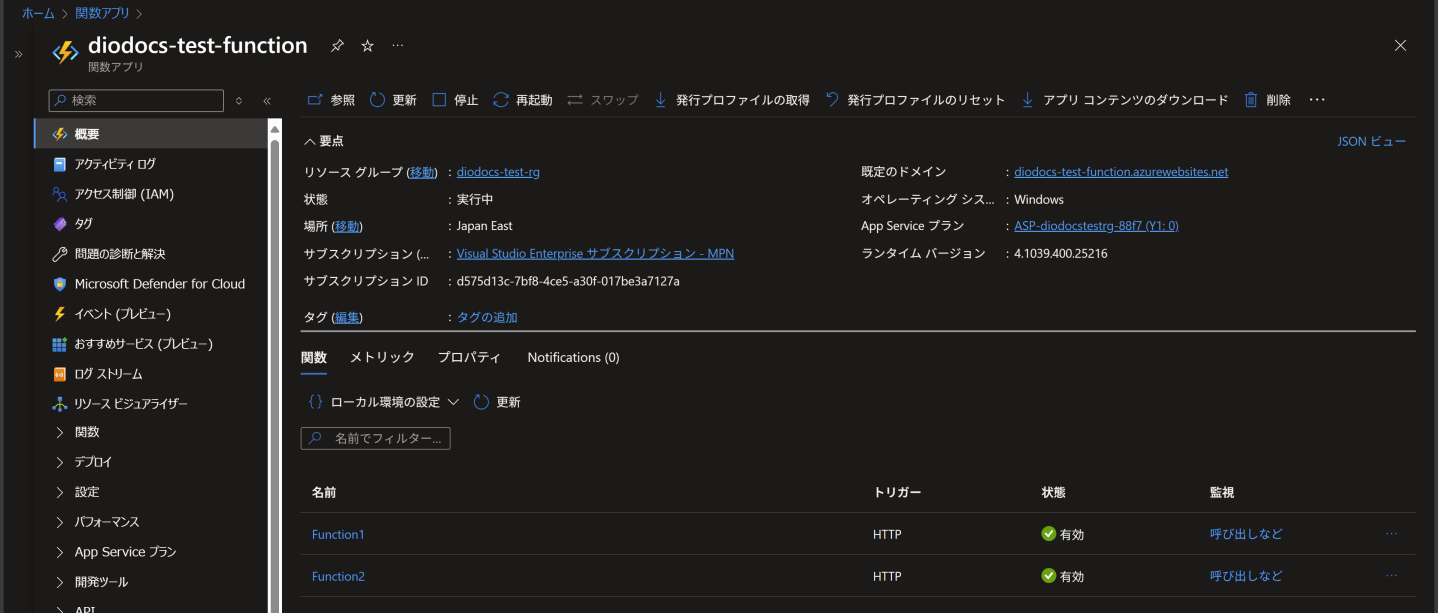Open more options ellipsis beside title
The image size is (1438, 613).
398,46
